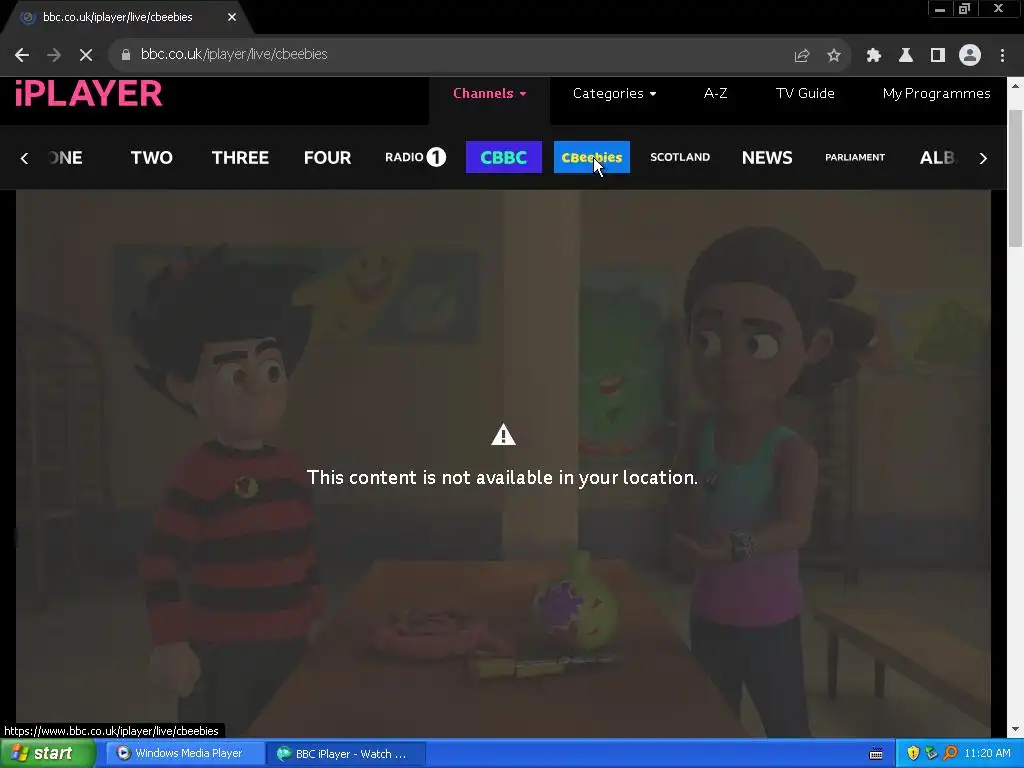Click the share page icon in address bar
The image size is (1024, 768).
[x=801, y=55]
